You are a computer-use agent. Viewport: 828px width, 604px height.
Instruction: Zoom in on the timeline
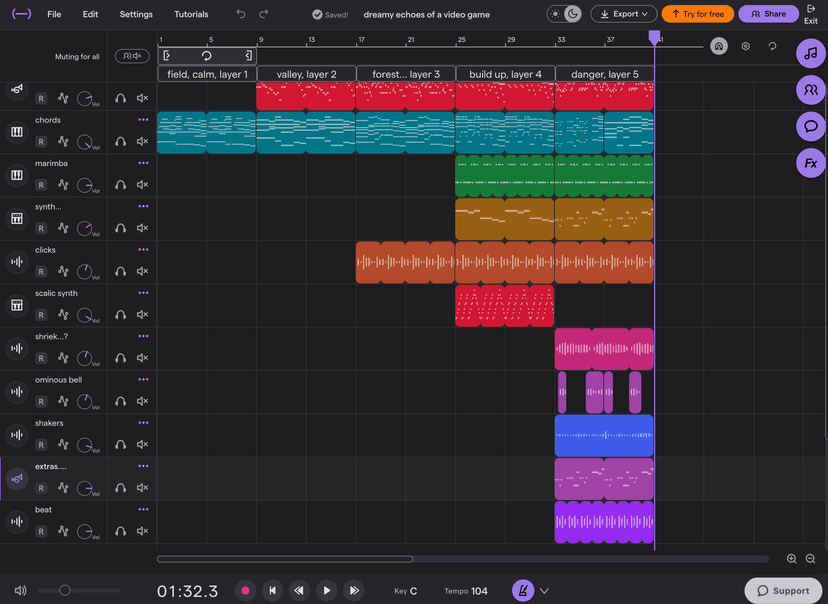tap(791, 559)
